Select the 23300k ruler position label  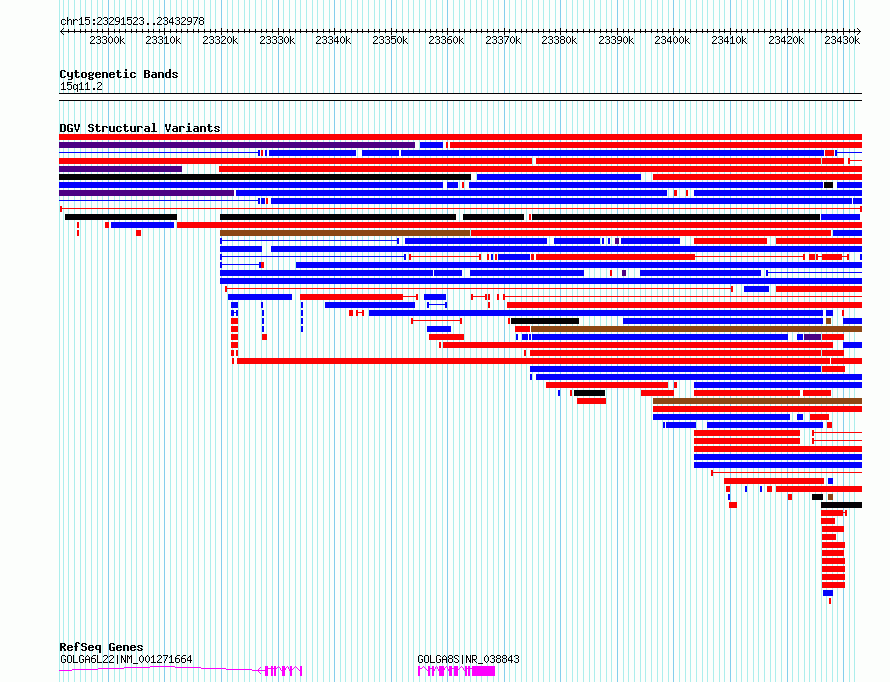107,40
